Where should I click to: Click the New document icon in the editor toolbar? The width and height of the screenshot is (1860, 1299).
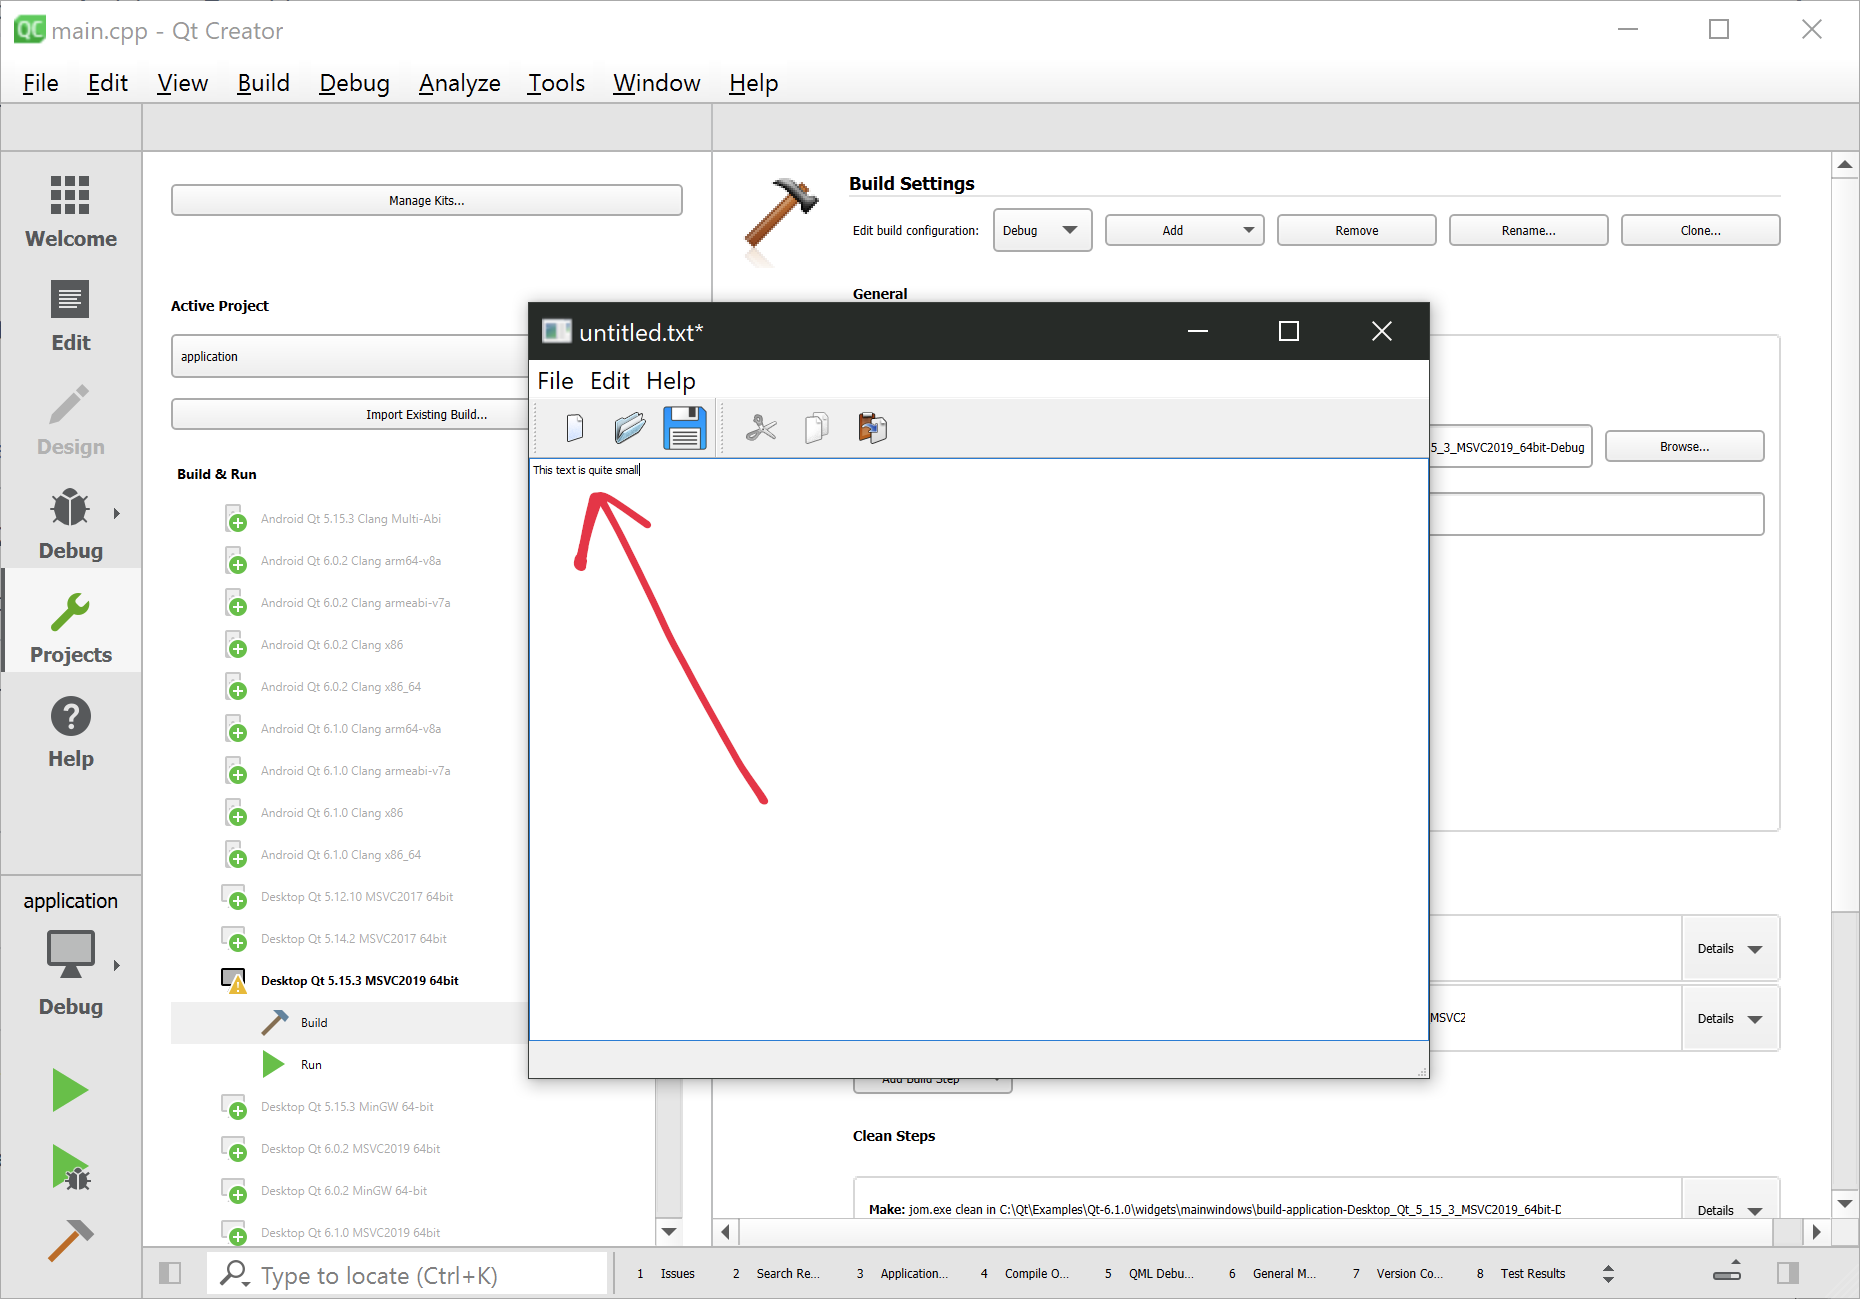pyautogui.click(x=574, y=428)
